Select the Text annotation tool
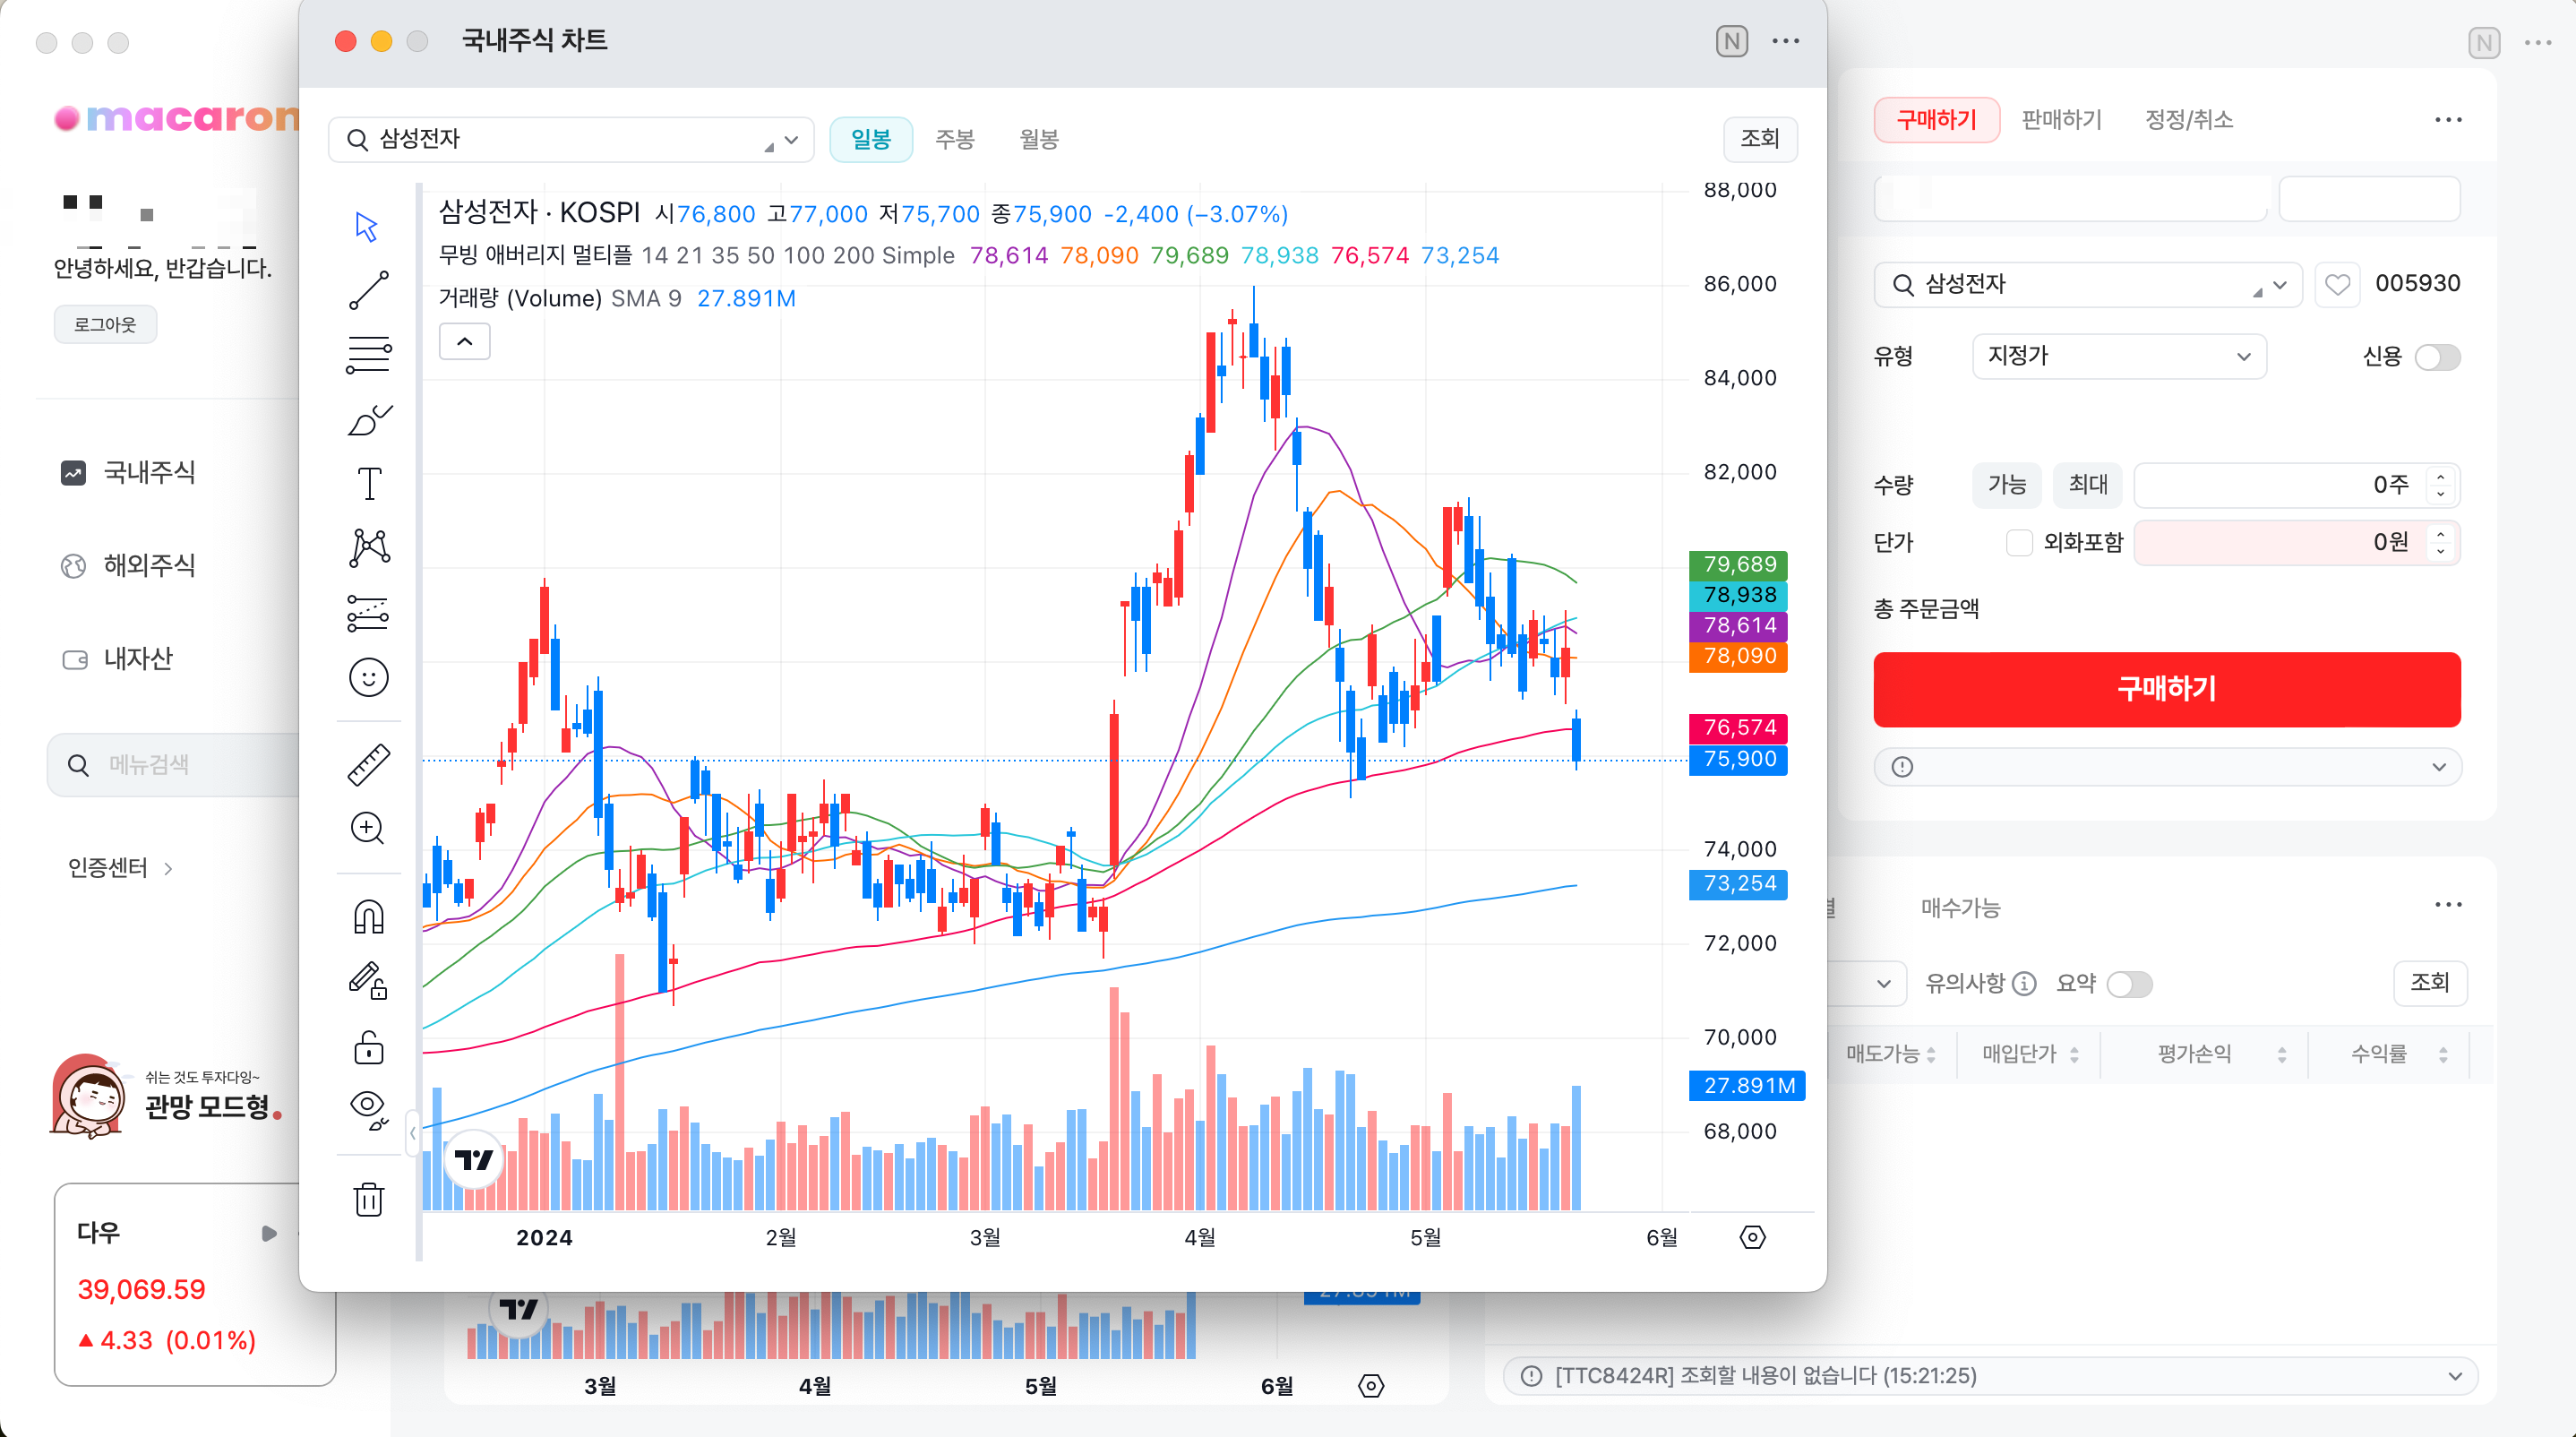Viewport: 2576px width, 1437px height. coord(369,484)
